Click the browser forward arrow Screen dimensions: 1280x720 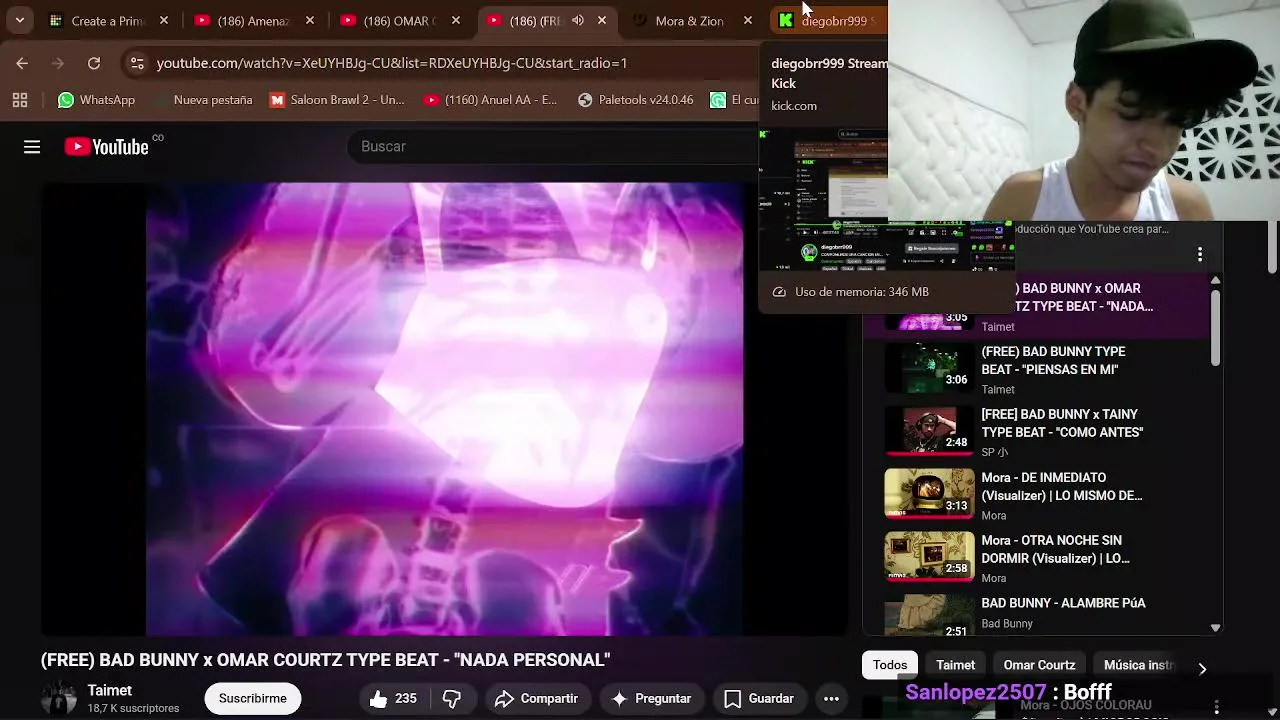pos(58,63)
